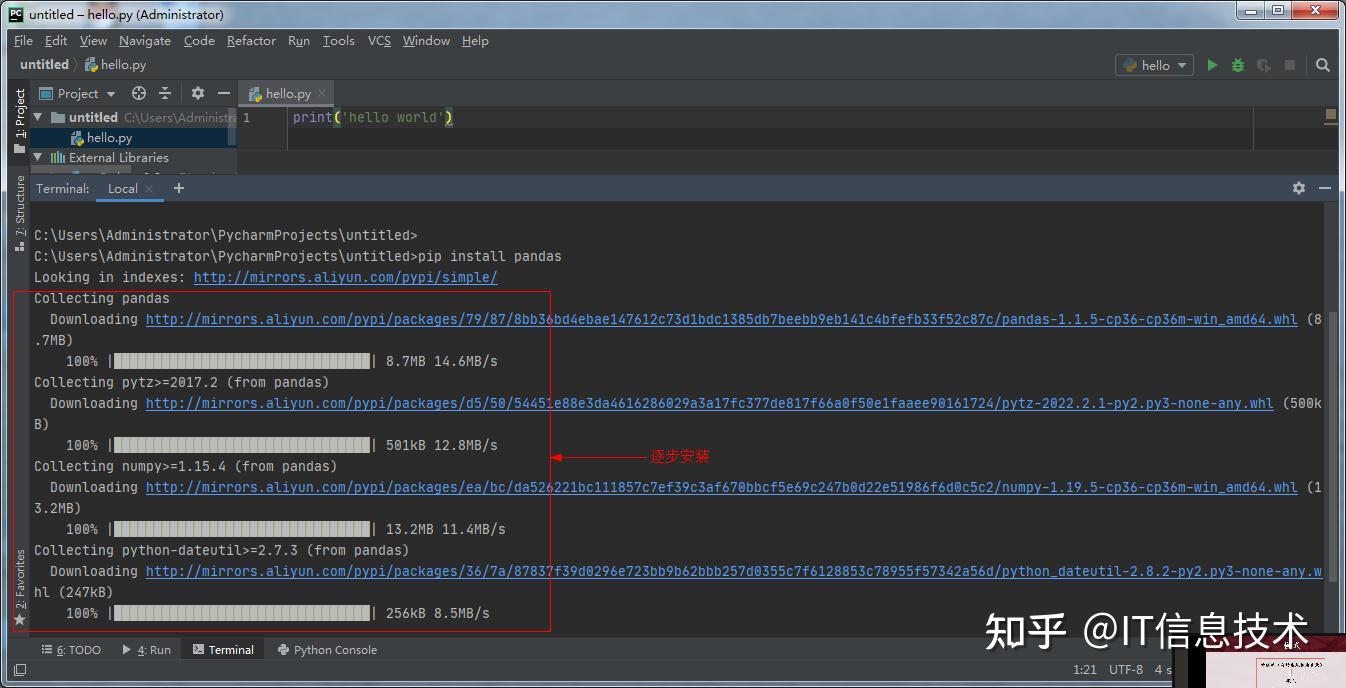Open the mirrors.aliyun.com pypi index link
Image resolution: width=1346 pixels, height=688 pixels.
click(345, 277)
